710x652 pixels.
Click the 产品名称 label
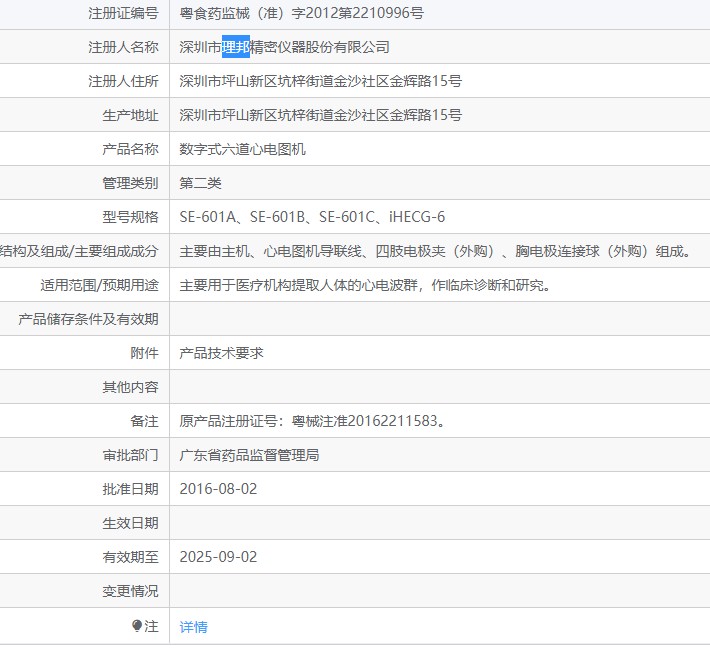tap(130, 149)
